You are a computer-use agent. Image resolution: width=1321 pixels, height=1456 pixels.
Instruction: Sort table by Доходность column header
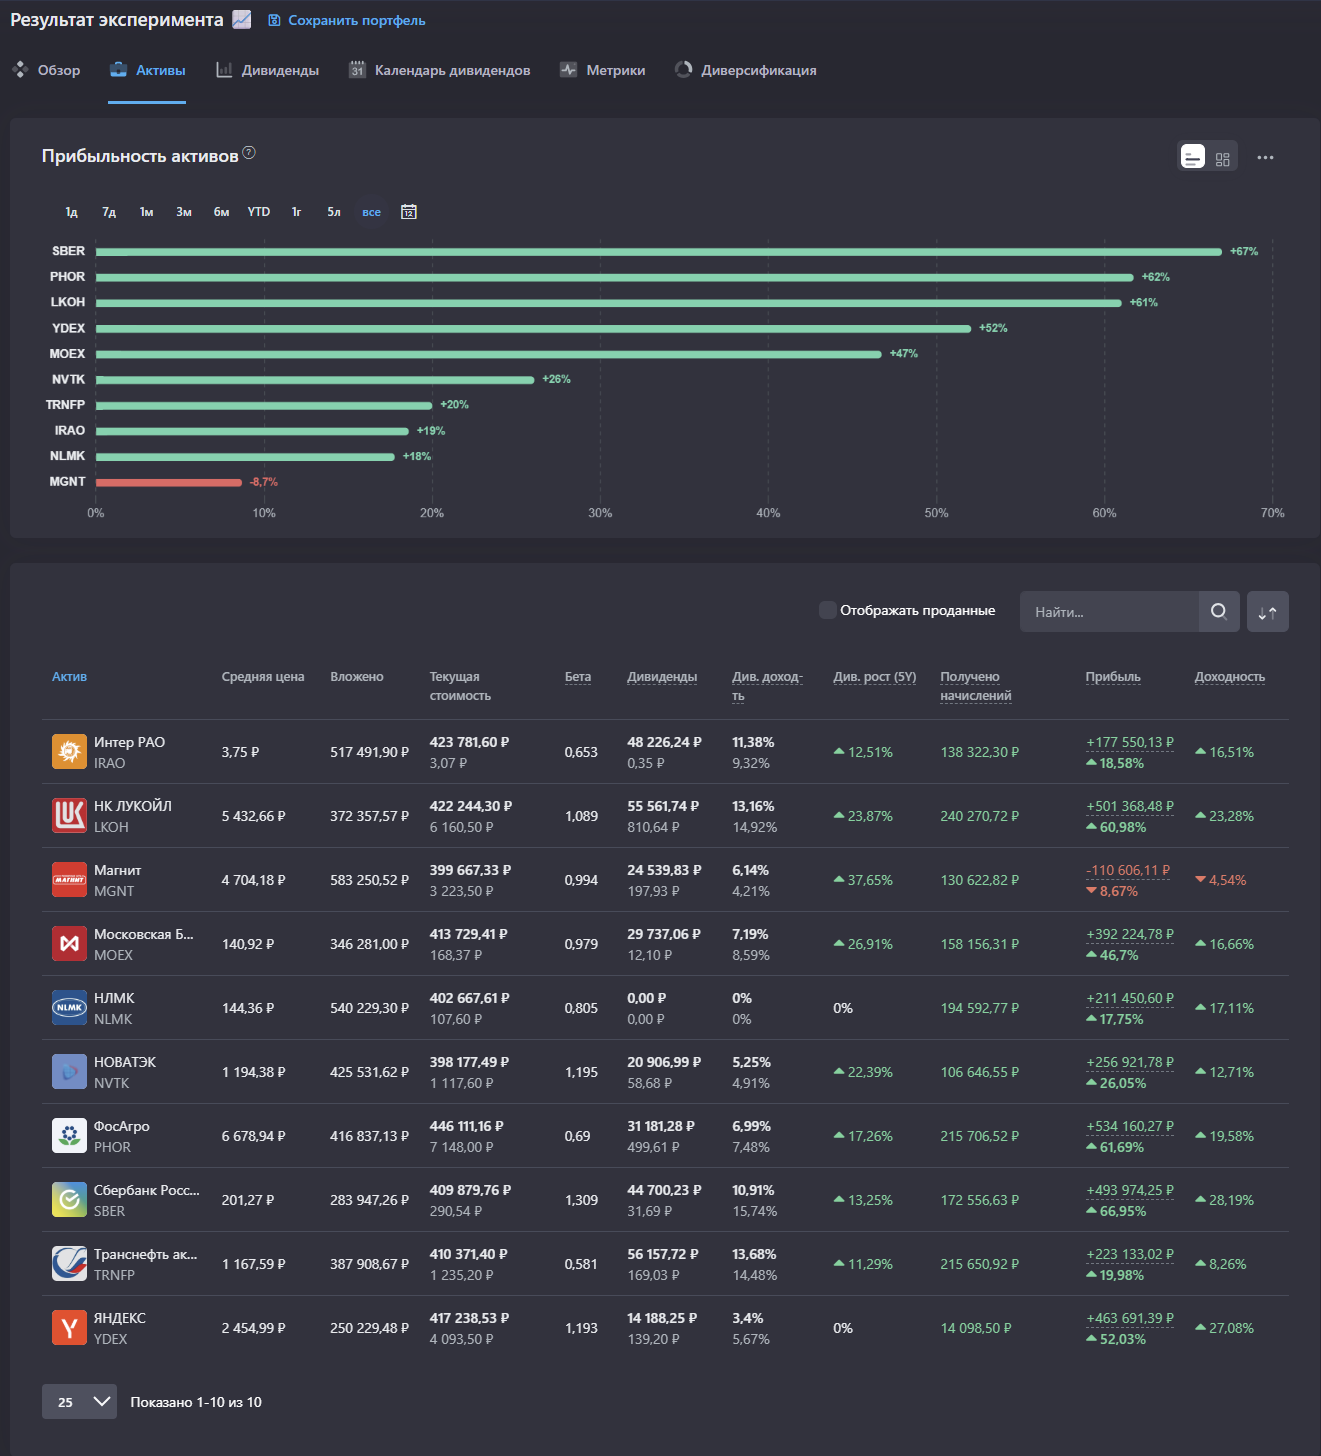(x=1229, y=677)
